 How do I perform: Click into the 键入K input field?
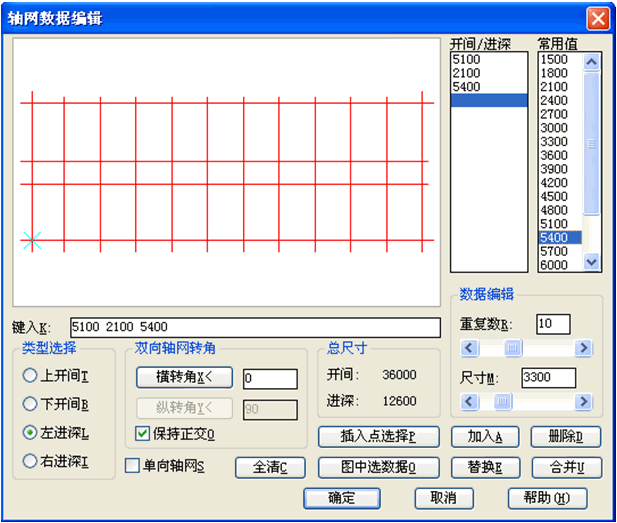[x=255, y=327]
